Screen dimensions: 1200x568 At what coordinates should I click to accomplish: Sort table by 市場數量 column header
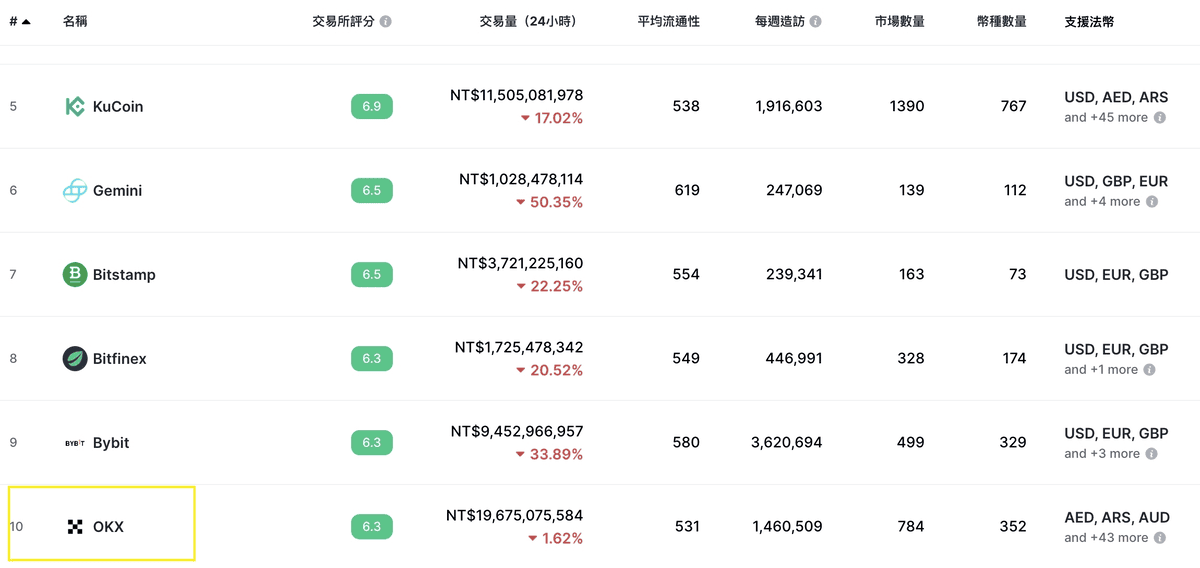click(899, 21)
